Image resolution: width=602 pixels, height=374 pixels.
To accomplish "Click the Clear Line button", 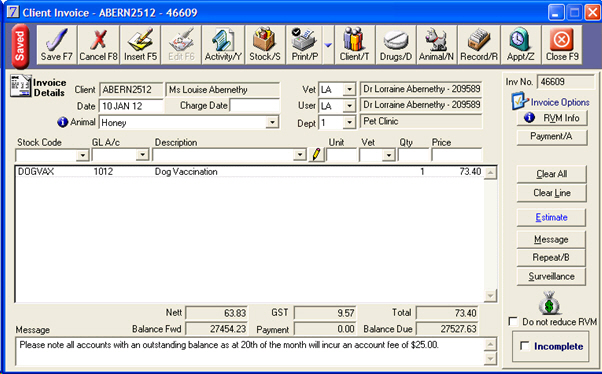I will pos(552,193).
